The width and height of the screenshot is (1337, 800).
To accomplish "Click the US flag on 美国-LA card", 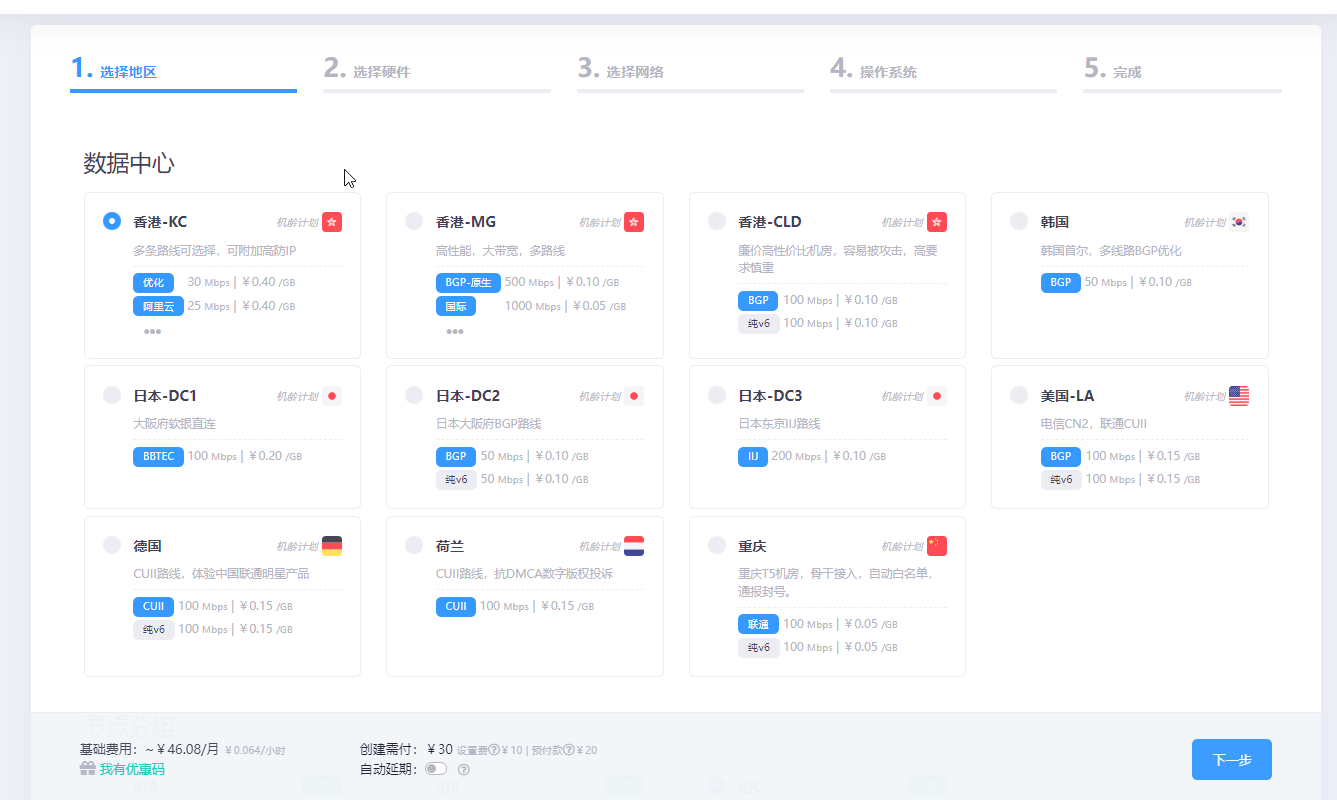I will 1239,396.
